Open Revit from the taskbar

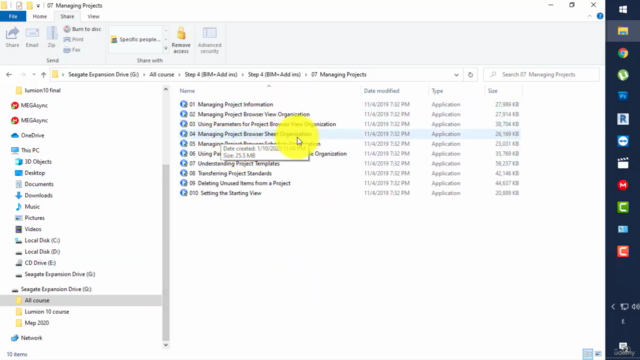(623, 119)
